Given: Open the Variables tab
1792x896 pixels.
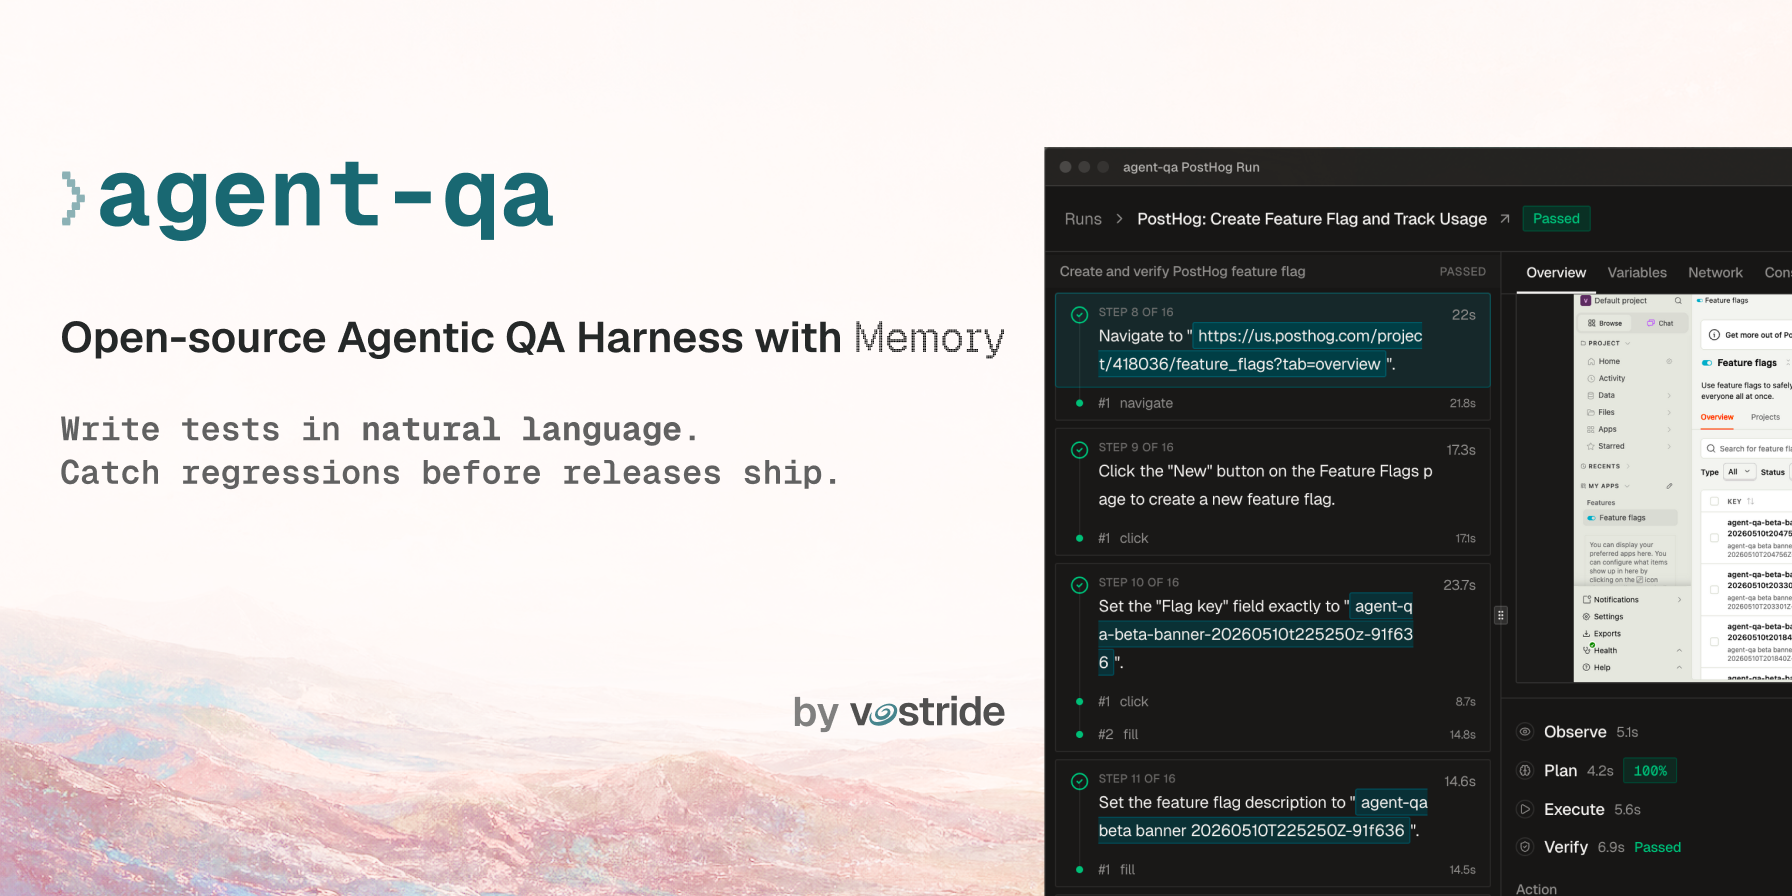Looking at the screenshot, I should 1637,273.
